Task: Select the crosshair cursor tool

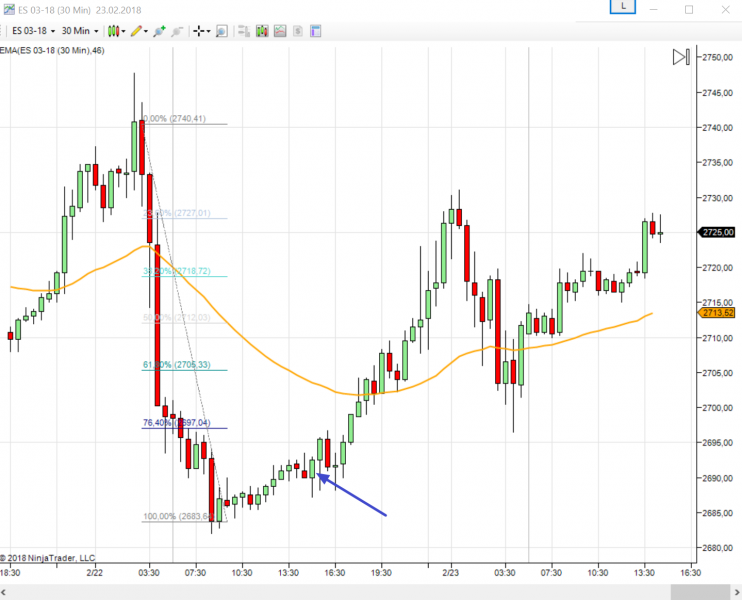Action: click(x=199, y=31)
